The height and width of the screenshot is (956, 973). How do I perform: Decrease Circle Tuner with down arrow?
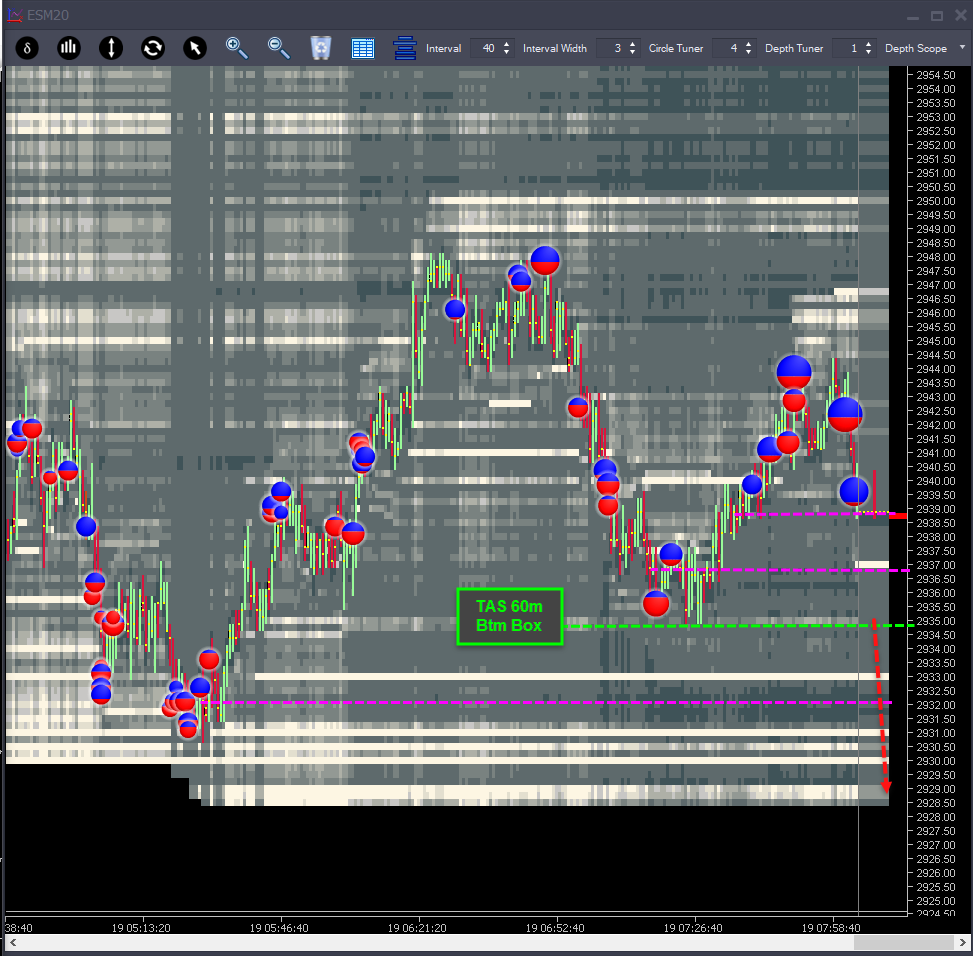pos(748,52)
